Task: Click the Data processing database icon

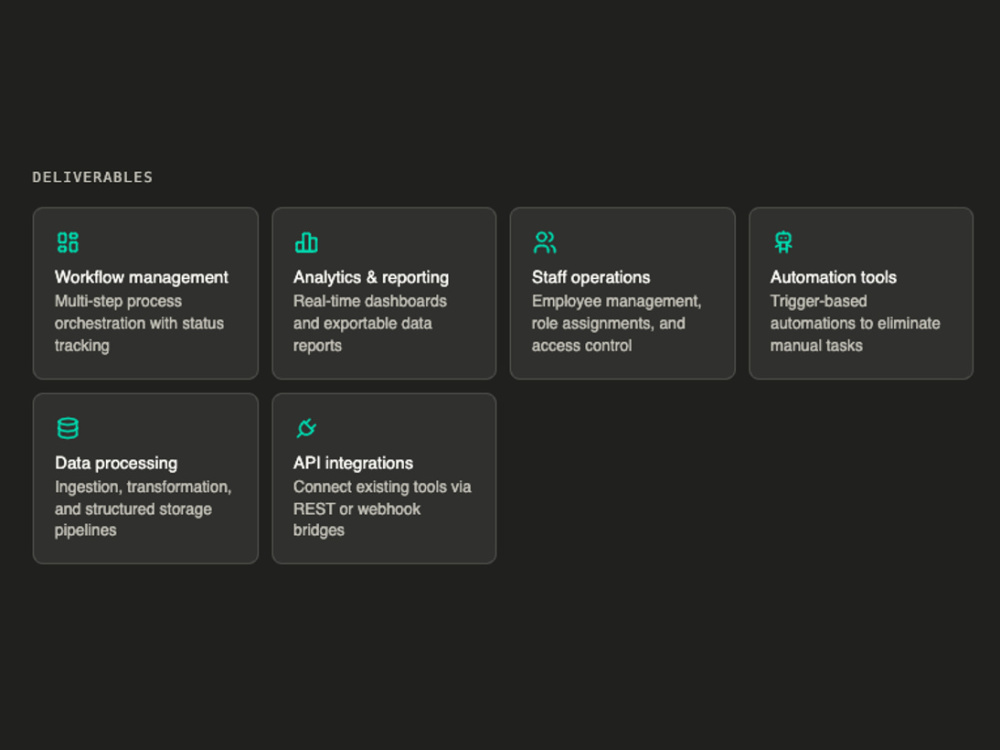Action: click(x=68, y=428)
